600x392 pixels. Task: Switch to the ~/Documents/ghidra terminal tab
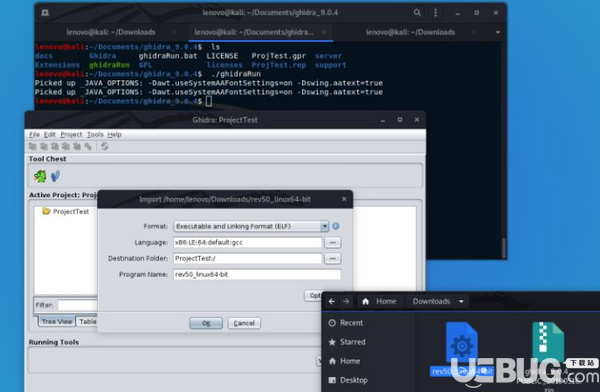click(260, 32)
